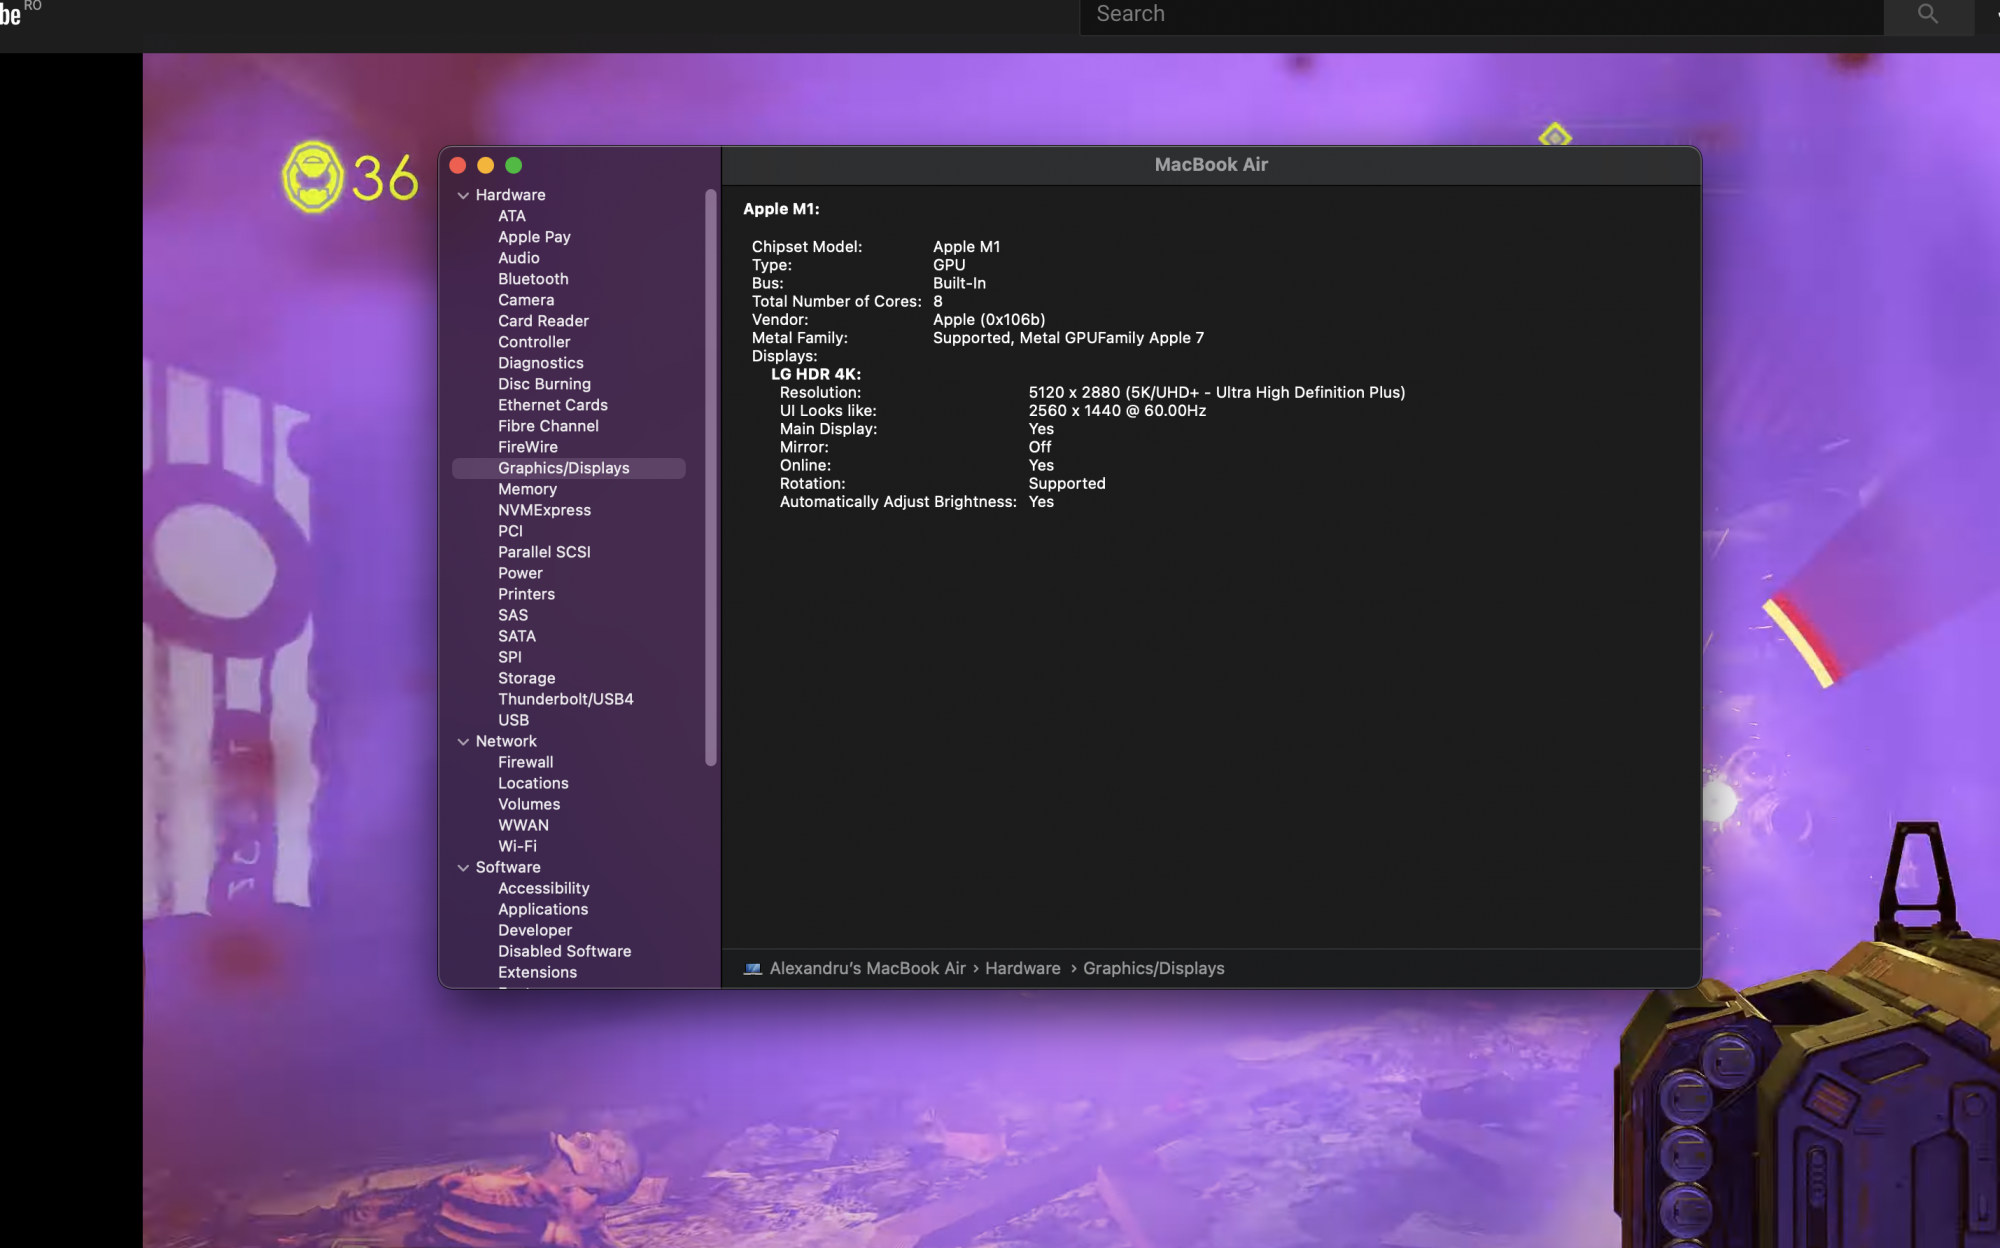The image size is (2000, 1248).
Task: Collapse the Software section chevron
Action: pyautogui.click(x=463, y=867)
